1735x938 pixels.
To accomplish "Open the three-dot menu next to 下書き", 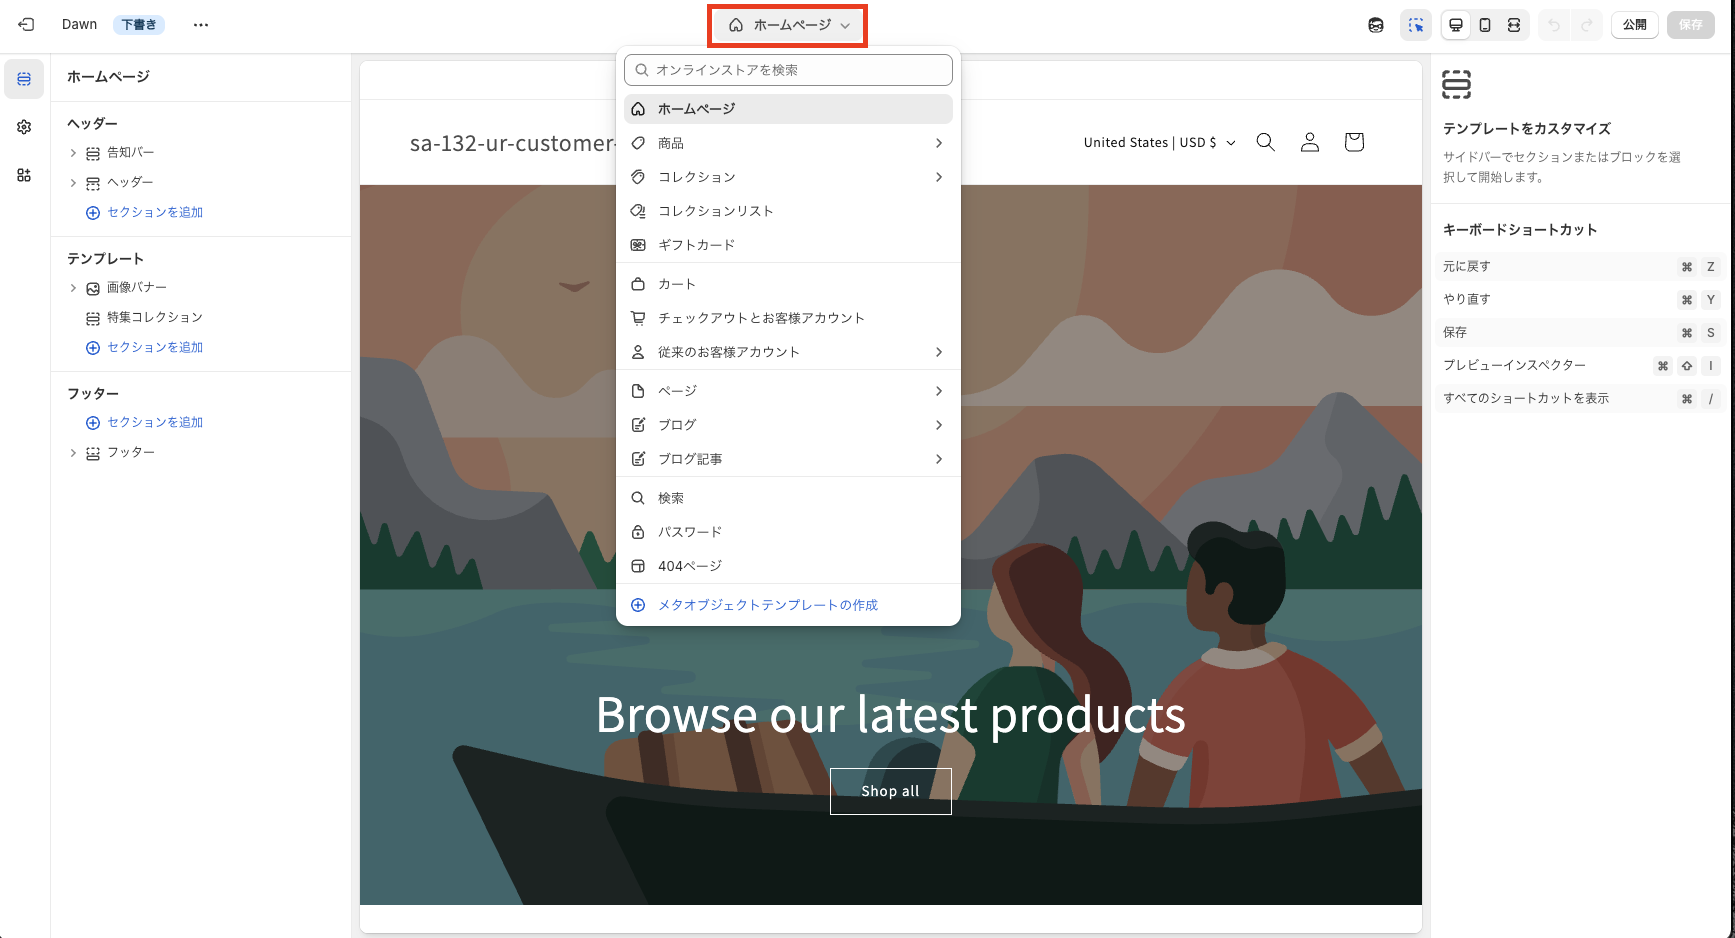I will point(201,25).
